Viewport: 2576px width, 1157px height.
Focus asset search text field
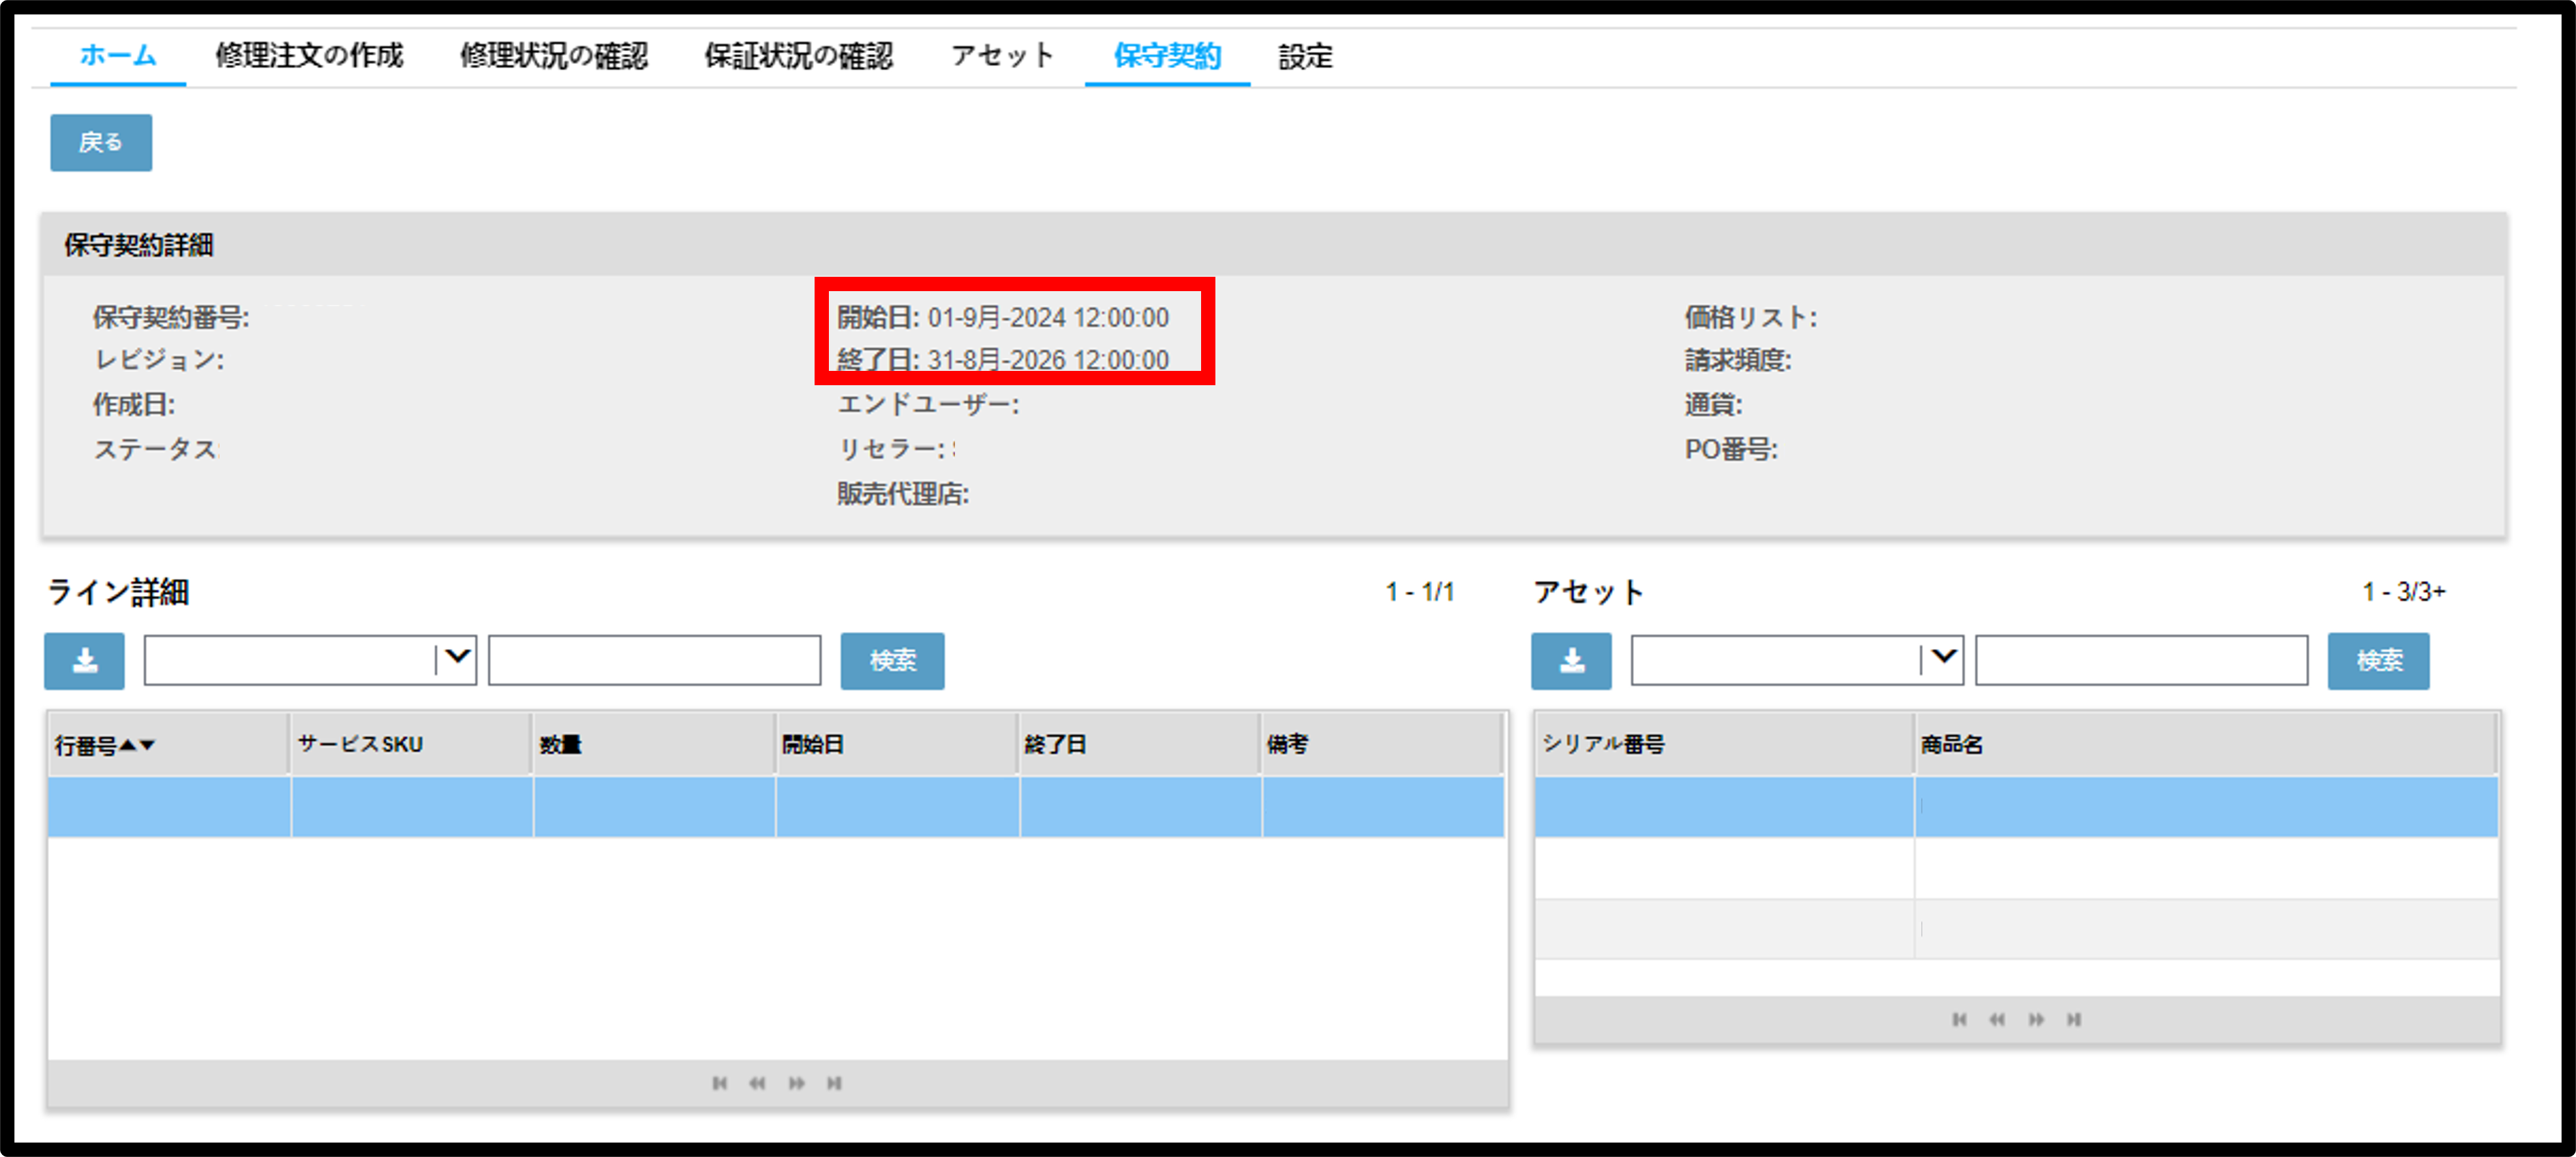[x=2142, y=660]
